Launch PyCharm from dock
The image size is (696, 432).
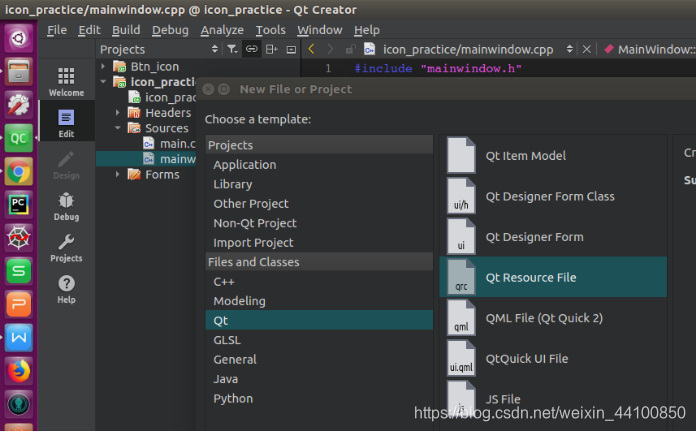click(18, 205)
